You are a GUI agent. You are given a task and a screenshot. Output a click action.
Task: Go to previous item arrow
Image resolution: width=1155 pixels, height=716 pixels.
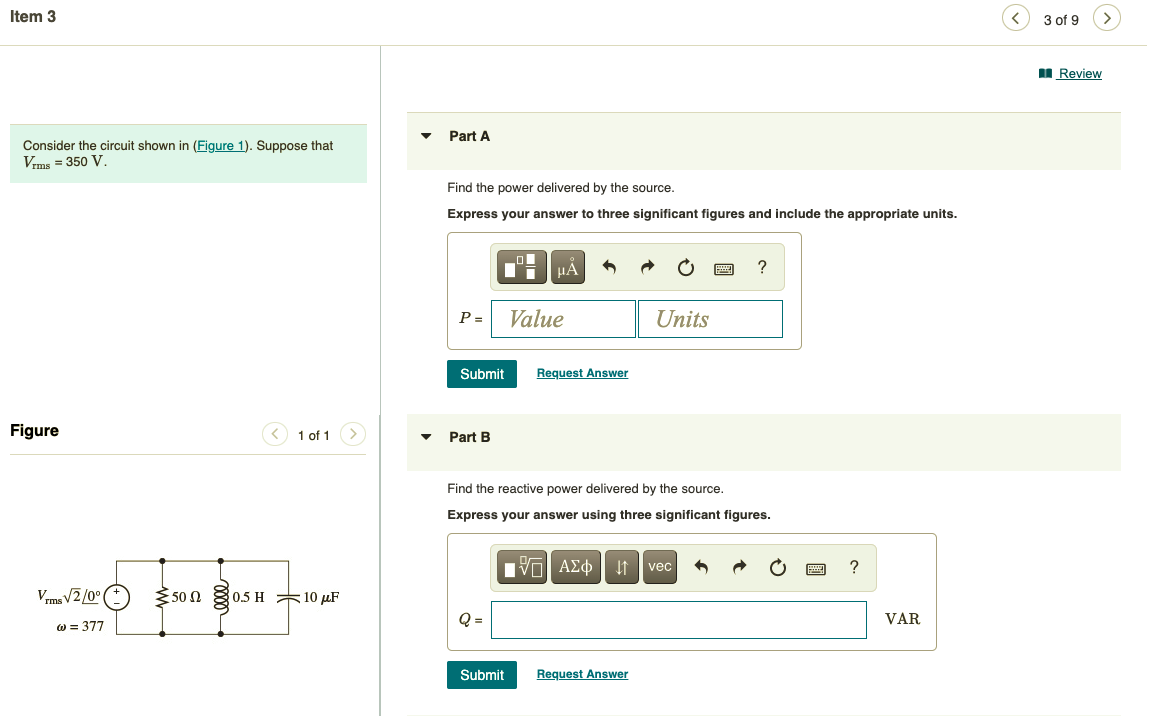tap(1015, 18)
